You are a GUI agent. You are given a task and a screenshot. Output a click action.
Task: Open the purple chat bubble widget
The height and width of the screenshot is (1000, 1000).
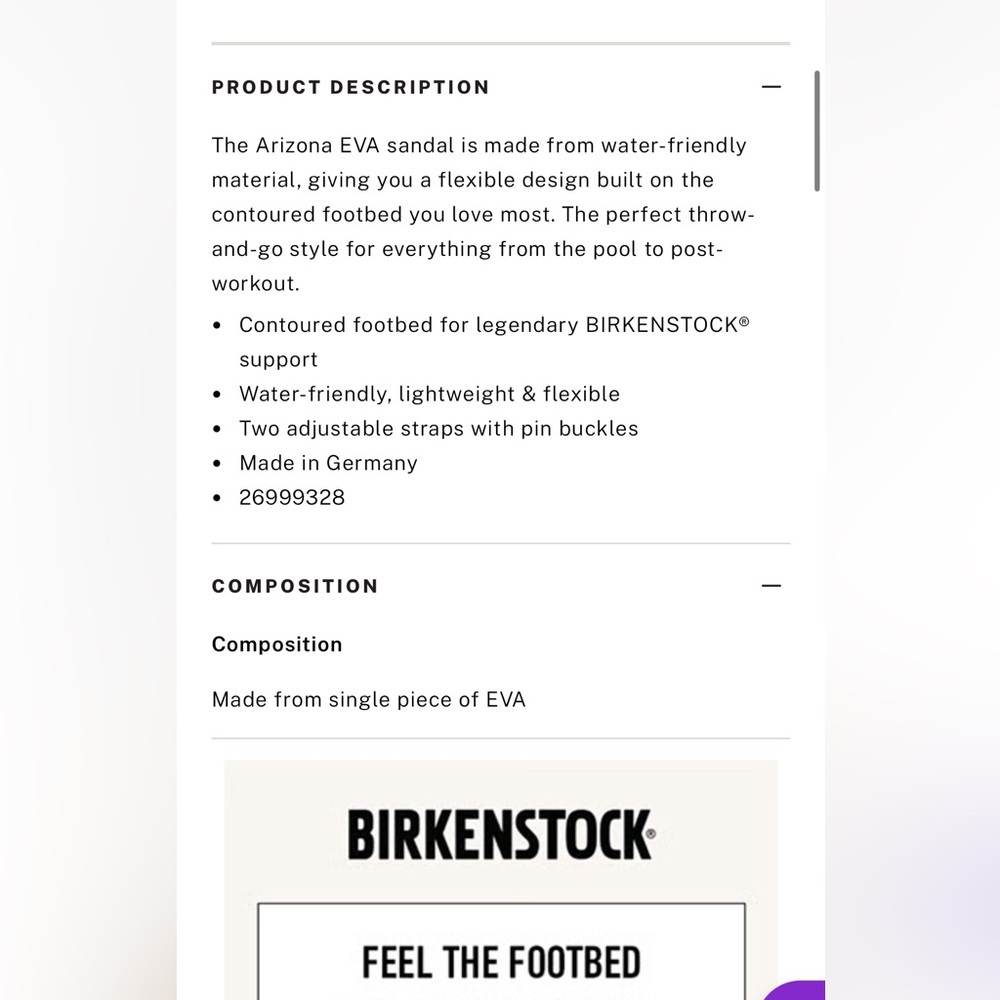coord(794,990)
